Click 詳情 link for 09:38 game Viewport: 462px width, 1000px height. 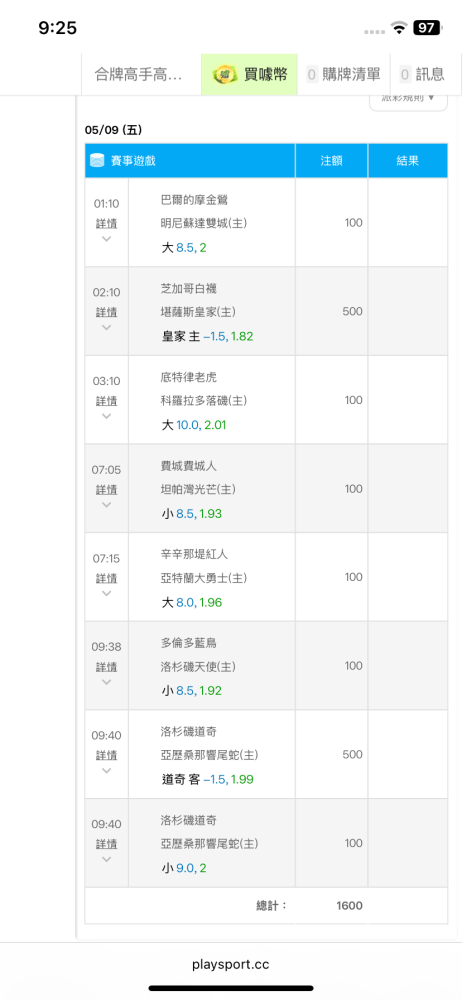pos(107,667)
